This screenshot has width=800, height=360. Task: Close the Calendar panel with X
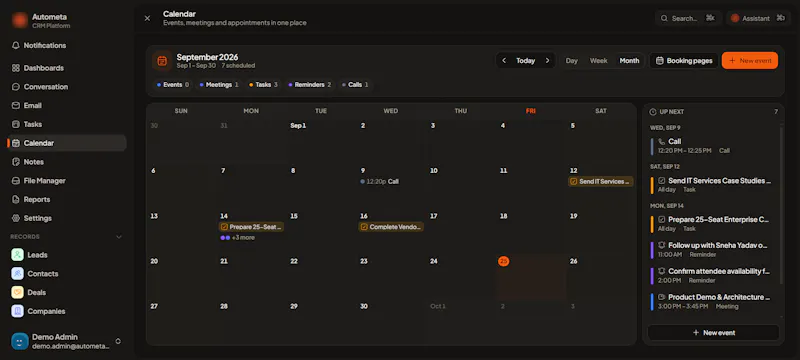(x=147, y=18)
